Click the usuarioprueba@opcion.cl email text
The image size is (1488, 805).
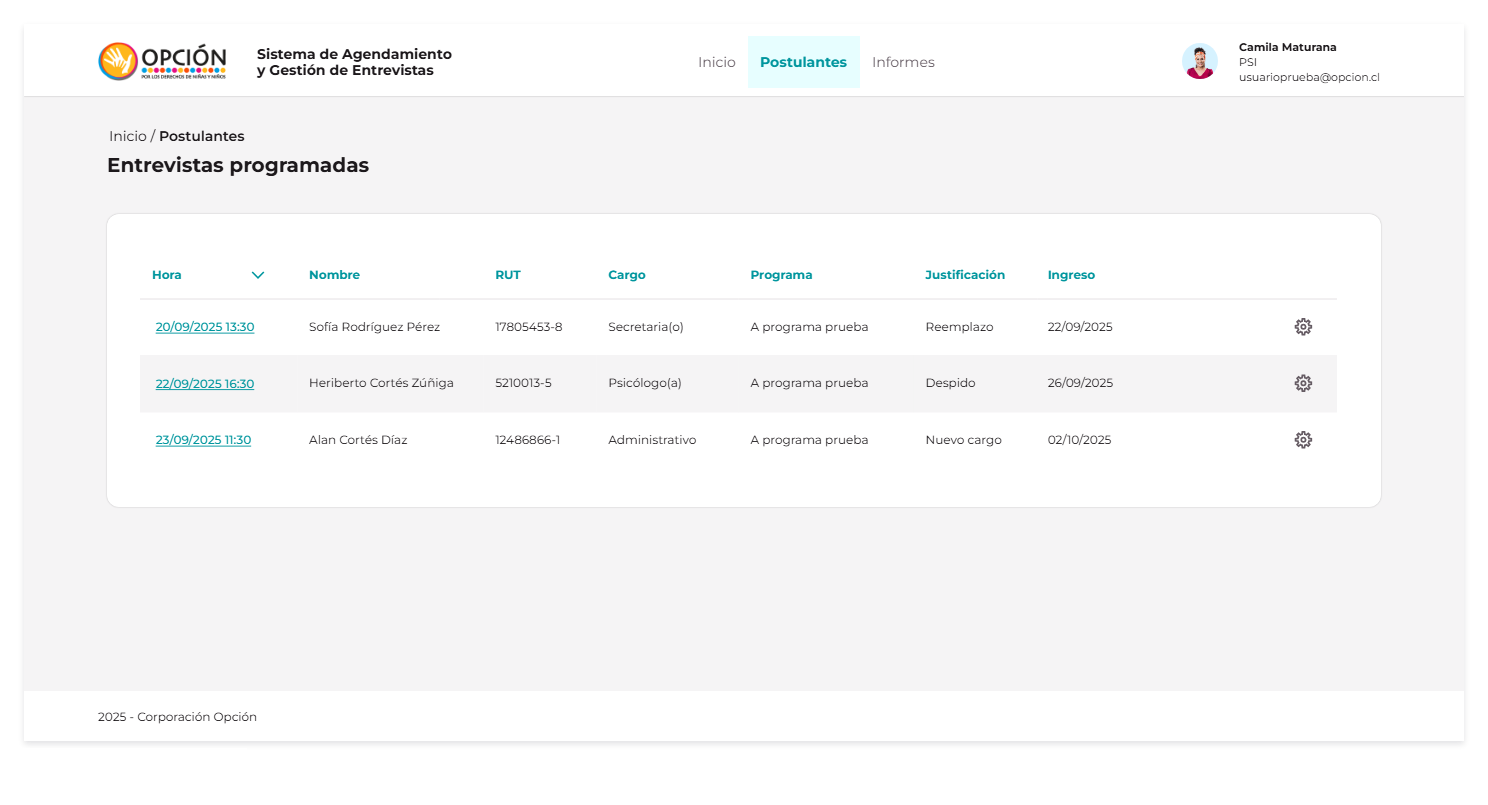tap(1309, 77)
